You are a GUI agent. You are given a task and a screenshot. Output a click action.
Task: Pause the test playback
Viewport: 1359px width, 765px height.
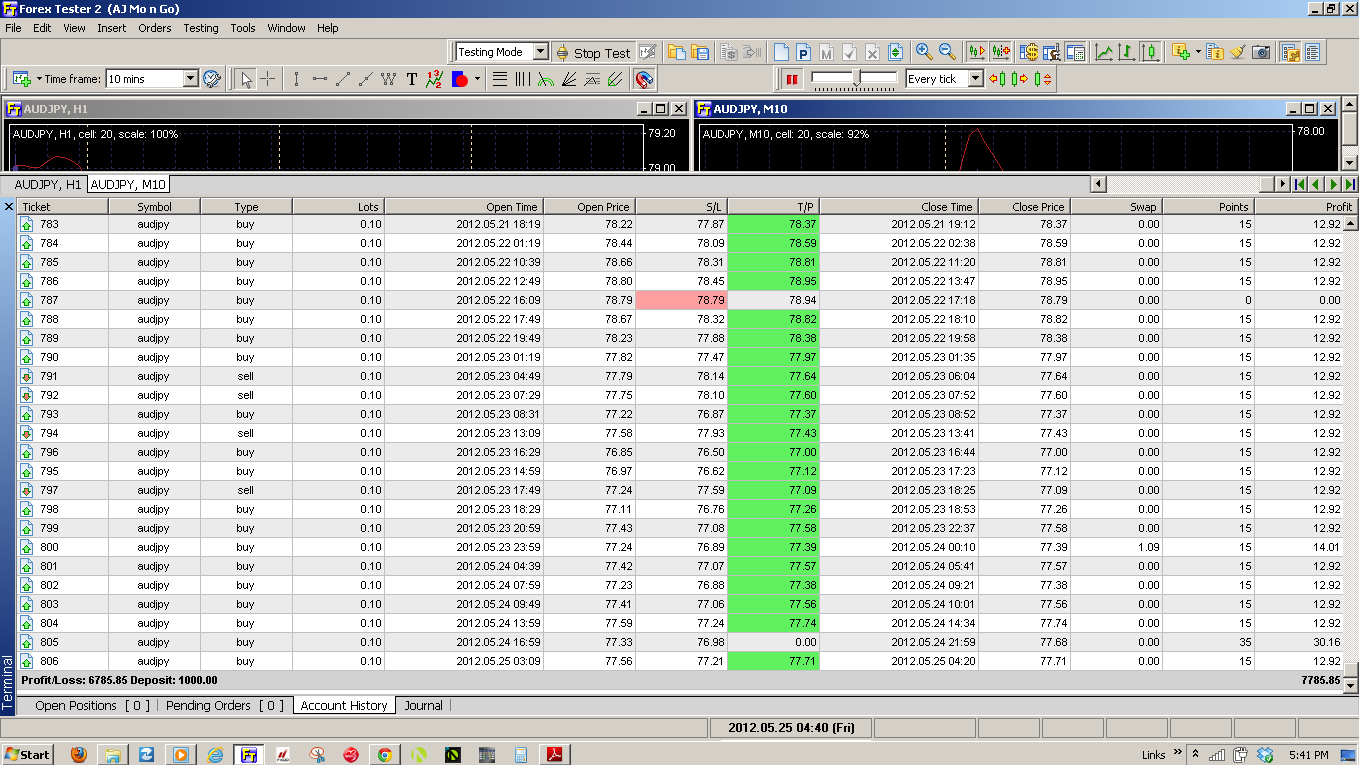point(792,79)
